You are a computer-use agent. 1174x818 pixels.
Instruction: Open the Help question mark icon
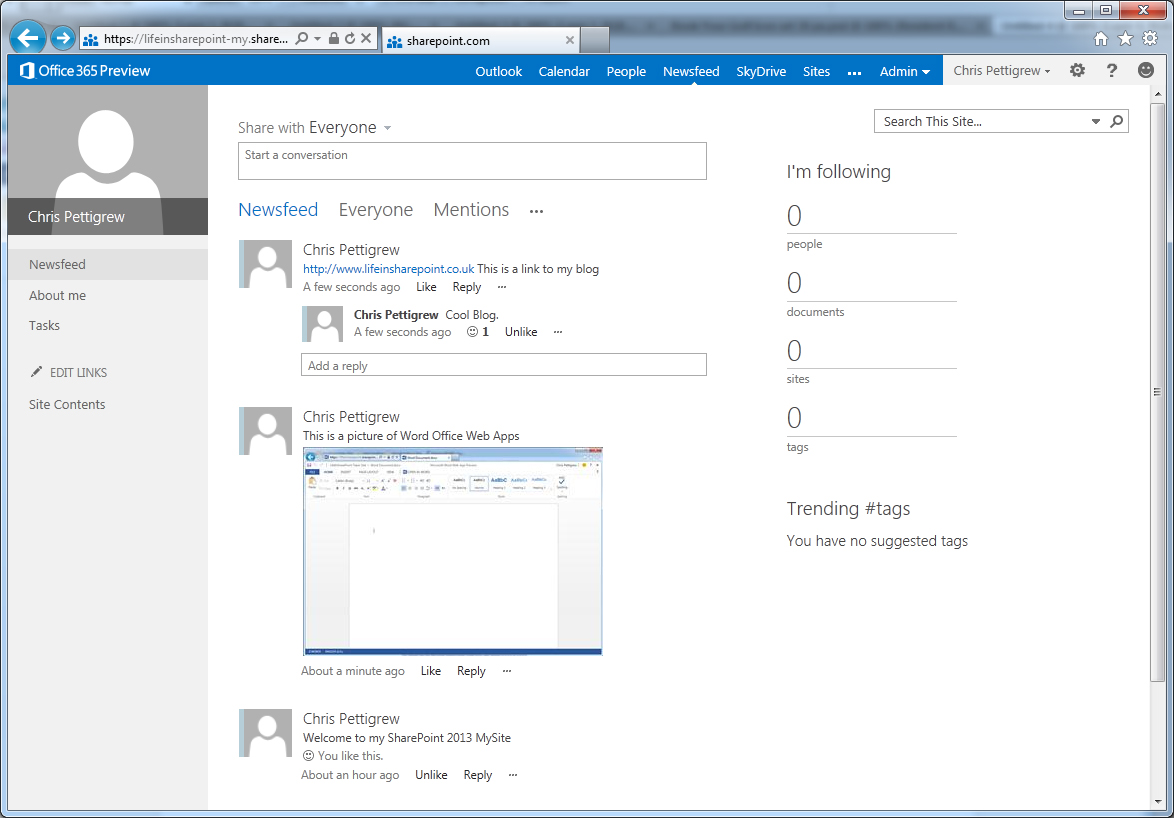click(1112, 70)
